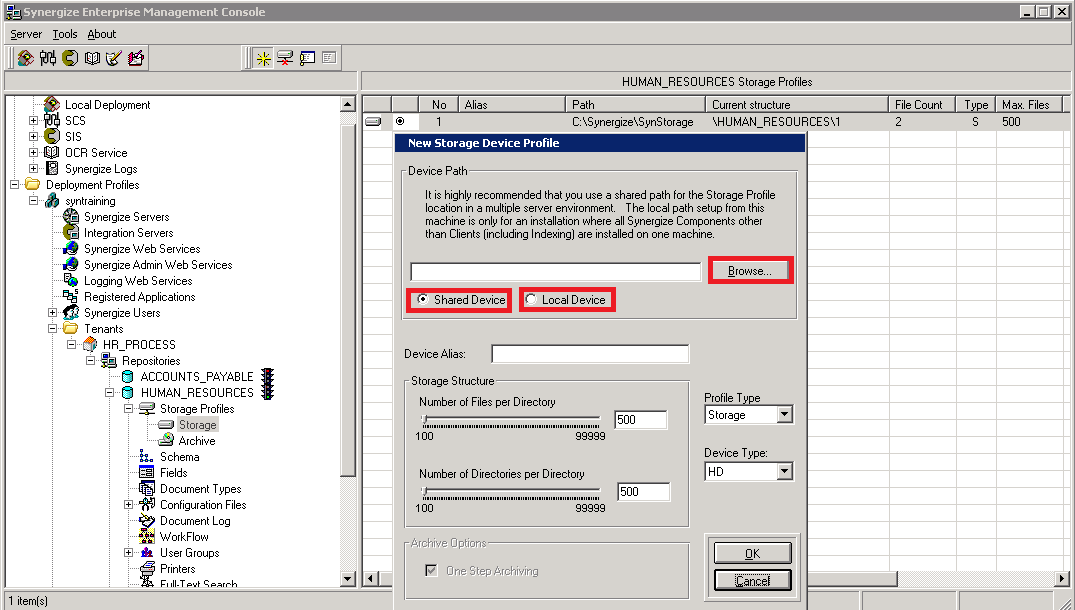
Task: Click the open book toolbar icon
Action: click(x=92, y=58)
